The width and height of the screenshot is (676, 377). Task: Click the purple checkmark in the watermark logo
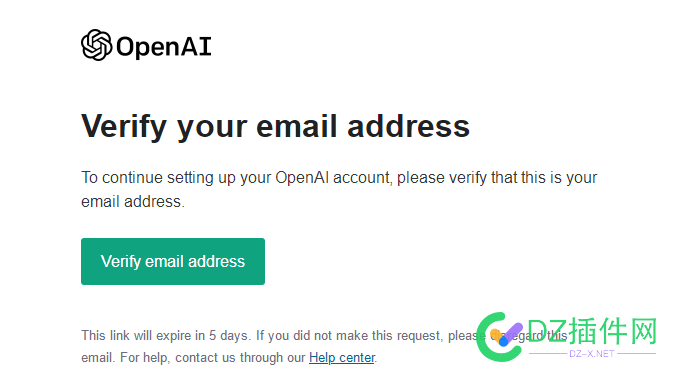(x=514, y=332)
